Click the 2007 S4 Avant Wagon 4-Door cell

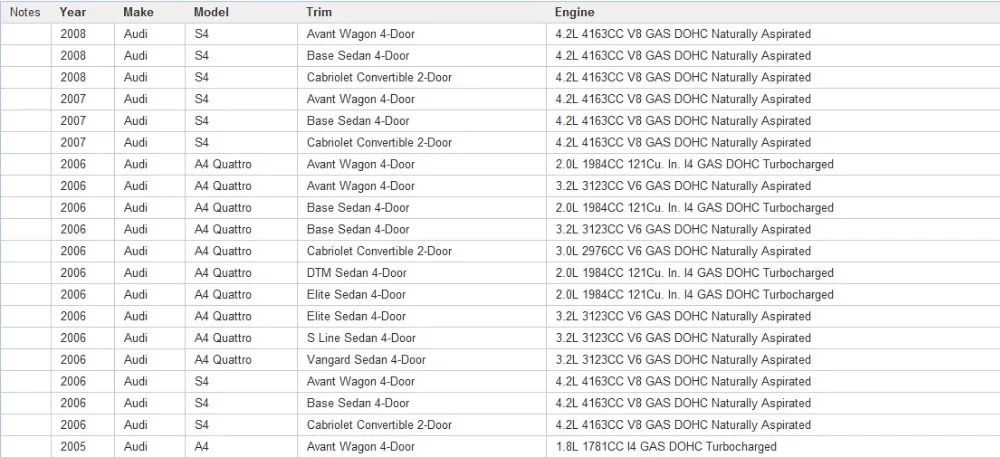coord(422,99)
